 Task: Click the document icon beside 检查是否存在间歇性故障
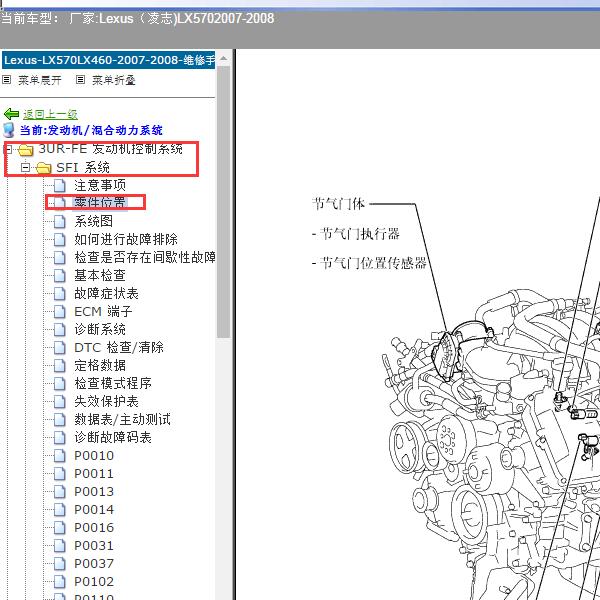click(60, 258)
